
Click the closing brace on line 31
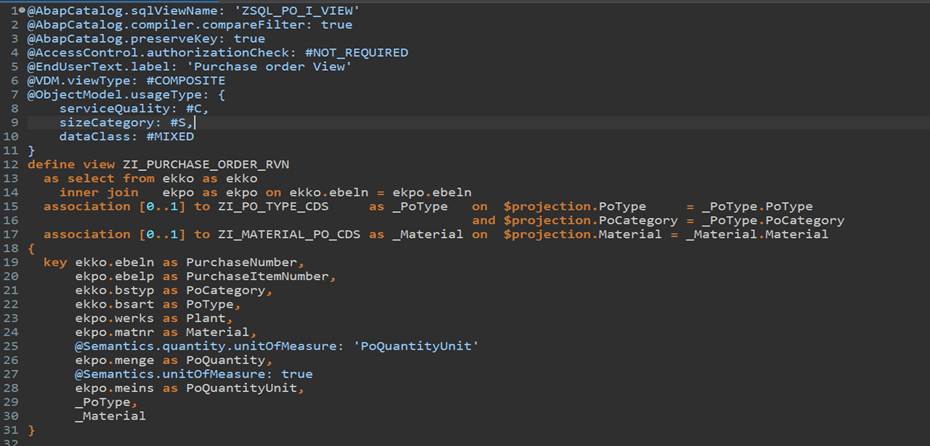[31, 429]
